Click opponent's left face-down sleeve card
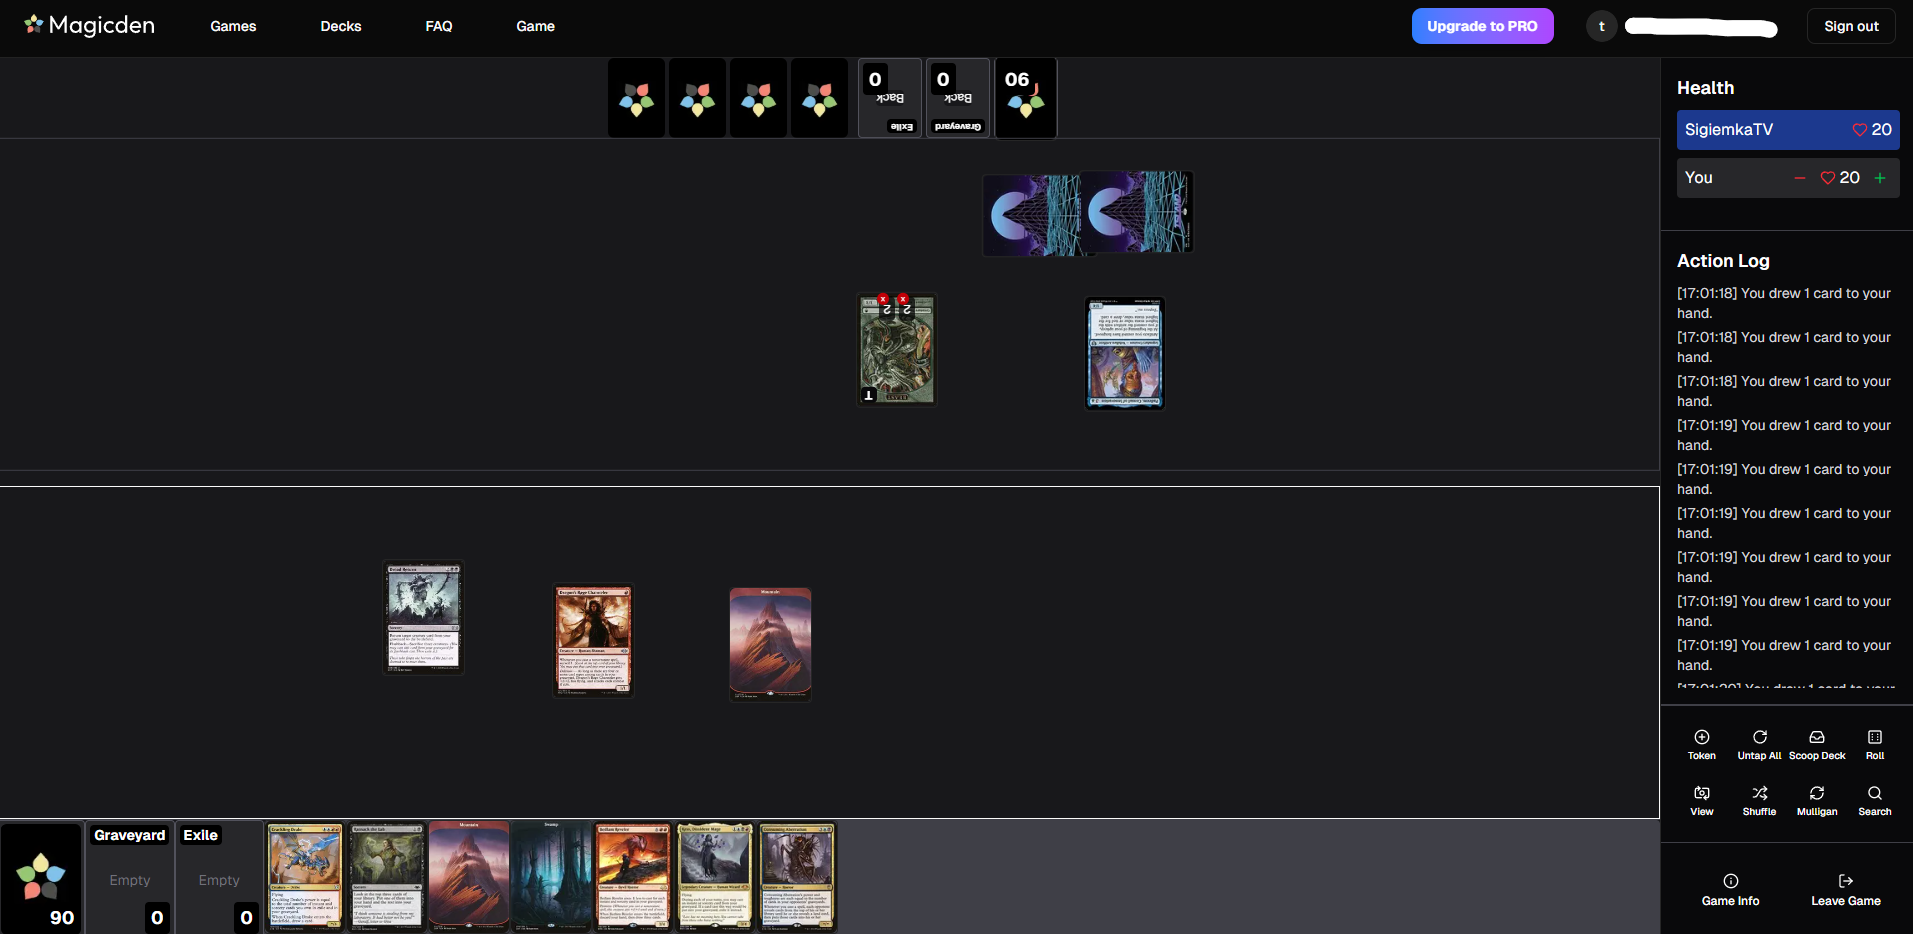The height and width of the screenshot is (934, 1913). (x=1032, y=214)
